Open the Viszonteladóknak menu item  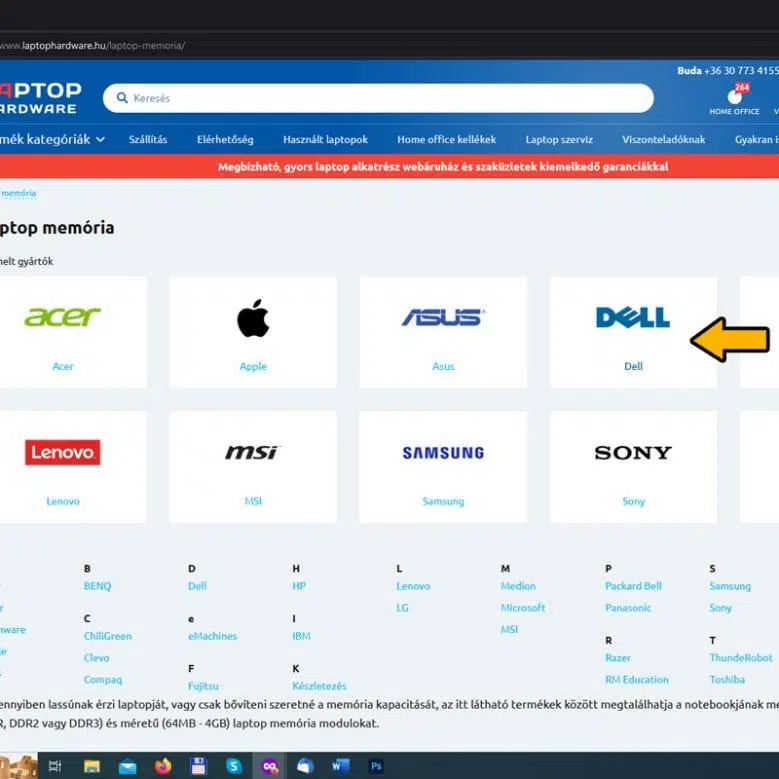click(663, 140)
